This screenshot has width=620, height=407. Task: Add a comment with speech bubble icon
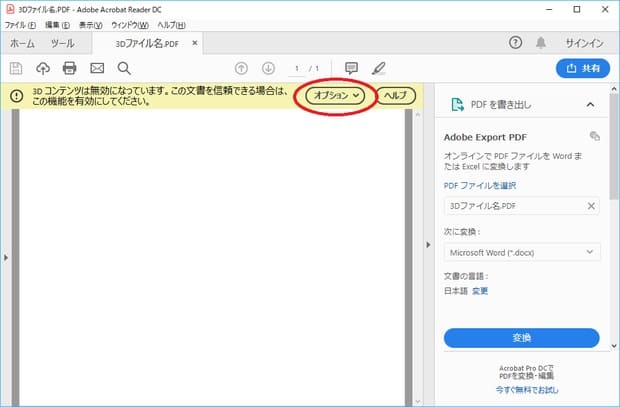[x=351, y=68]
